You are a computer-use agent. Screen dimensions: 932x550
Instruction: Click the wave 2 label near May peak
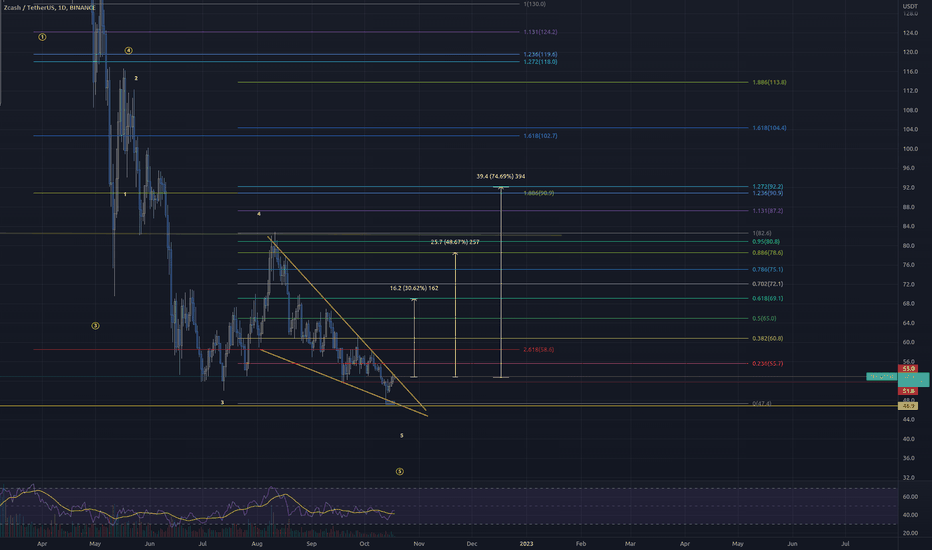[136, 78]
